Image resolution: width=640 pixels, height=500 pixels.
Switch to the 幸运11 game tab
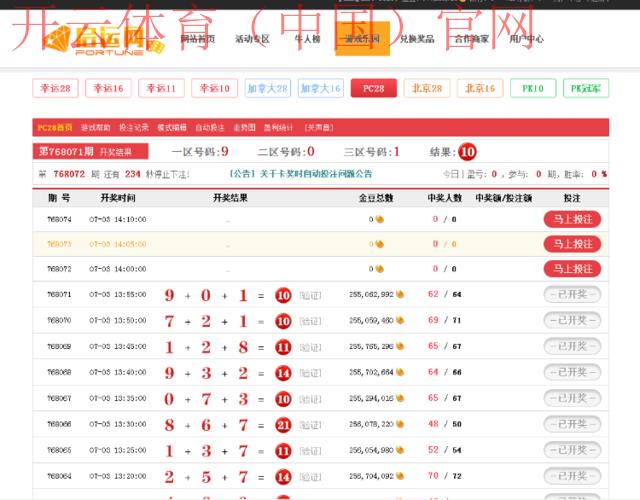pos(162,88)
